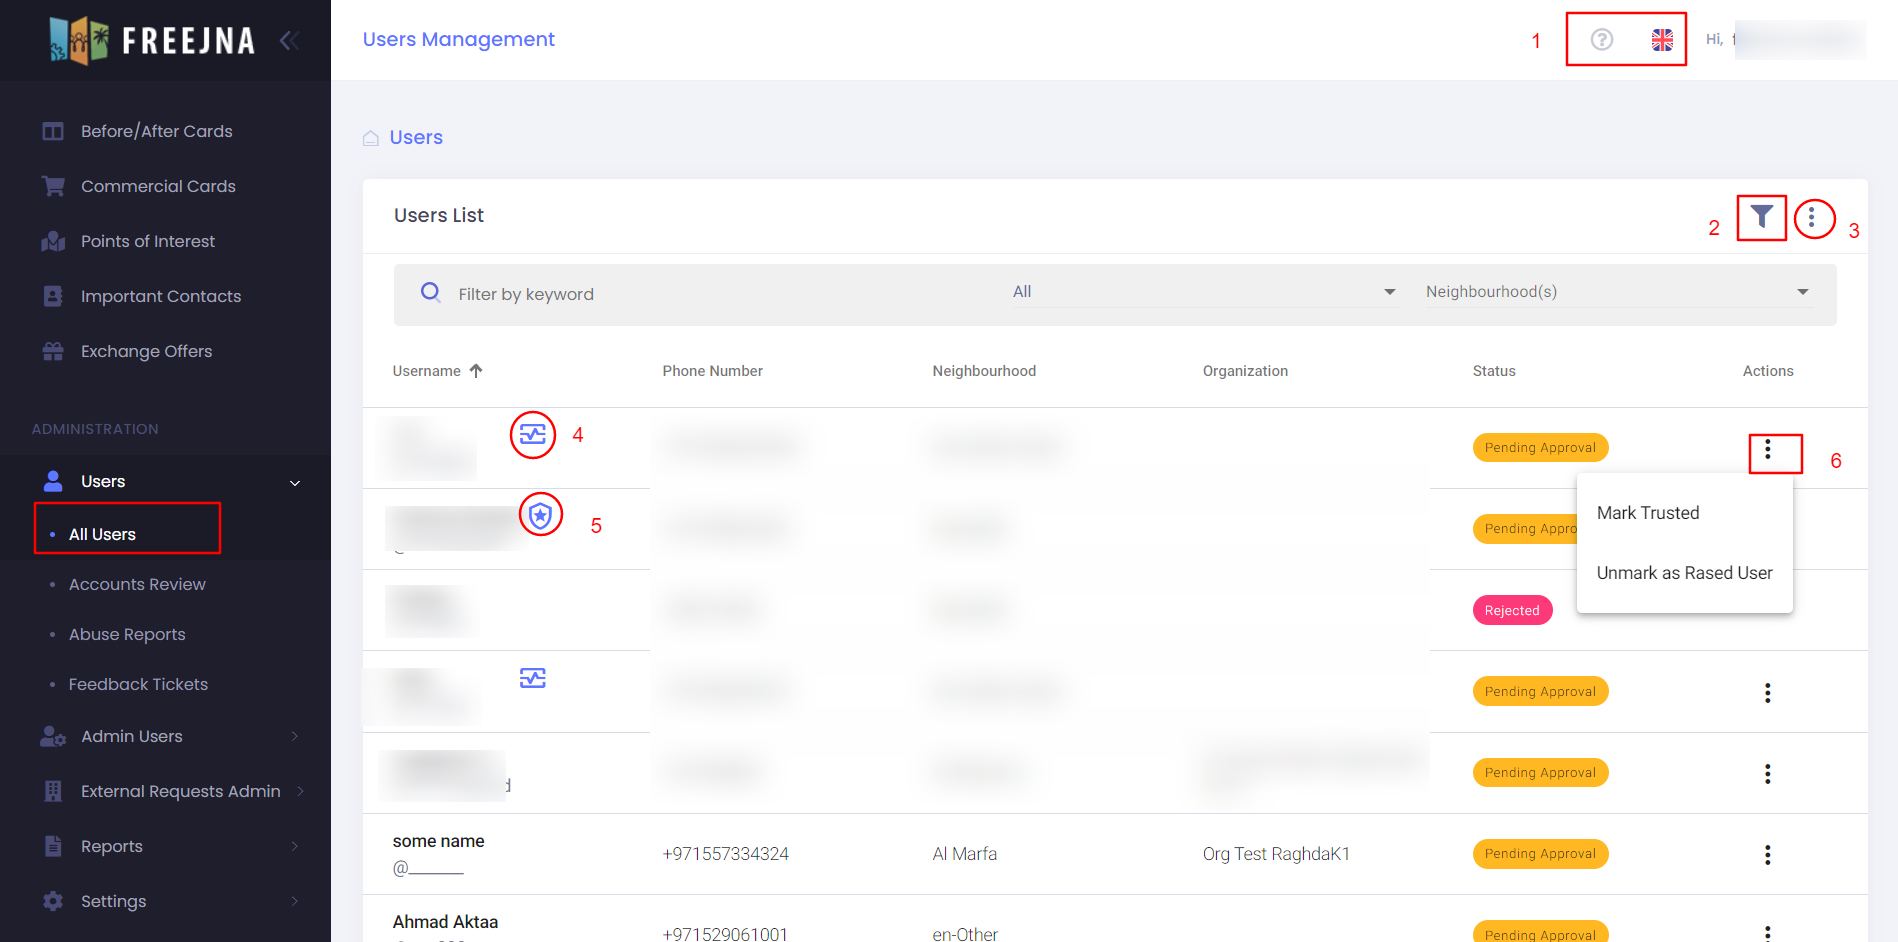Image resolution: width=1898 pixels, height=942 pixels.
Task: Open actions menu for some name row
Action: tap(1767, 854)
